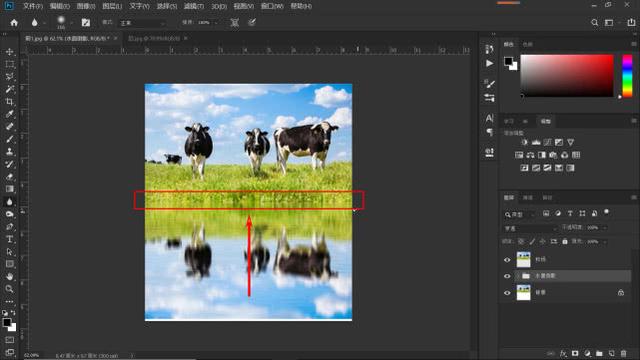
Task: Open the blur tool mode dropdown
Action: pos(142,23)
